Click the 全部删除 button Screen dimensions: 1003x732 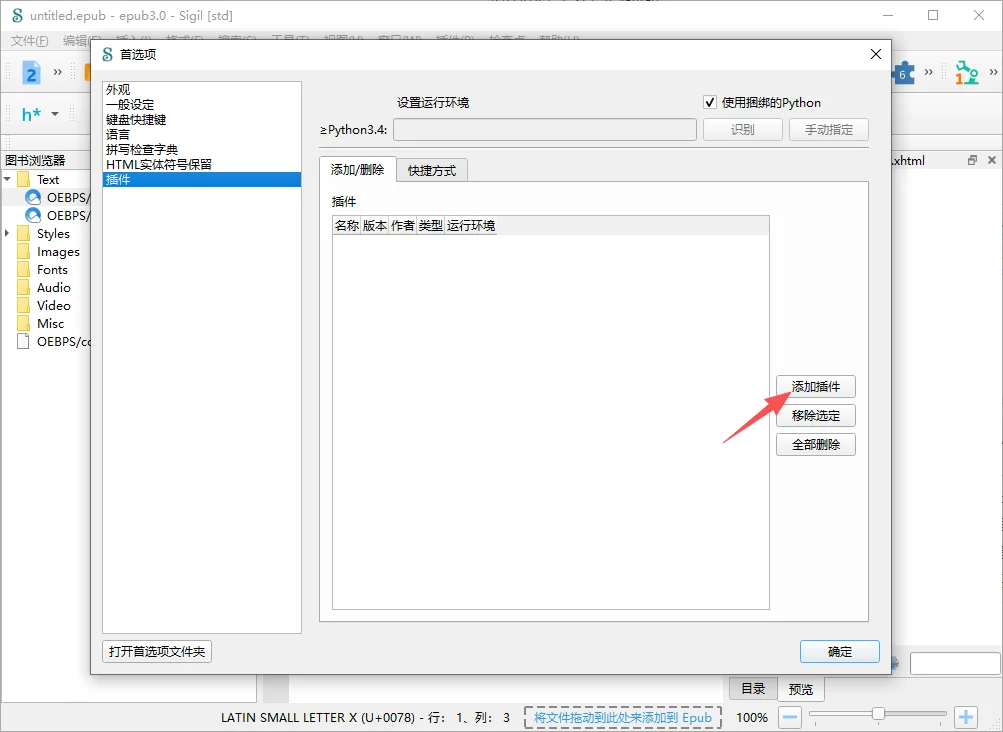click(x=816, y=444)
